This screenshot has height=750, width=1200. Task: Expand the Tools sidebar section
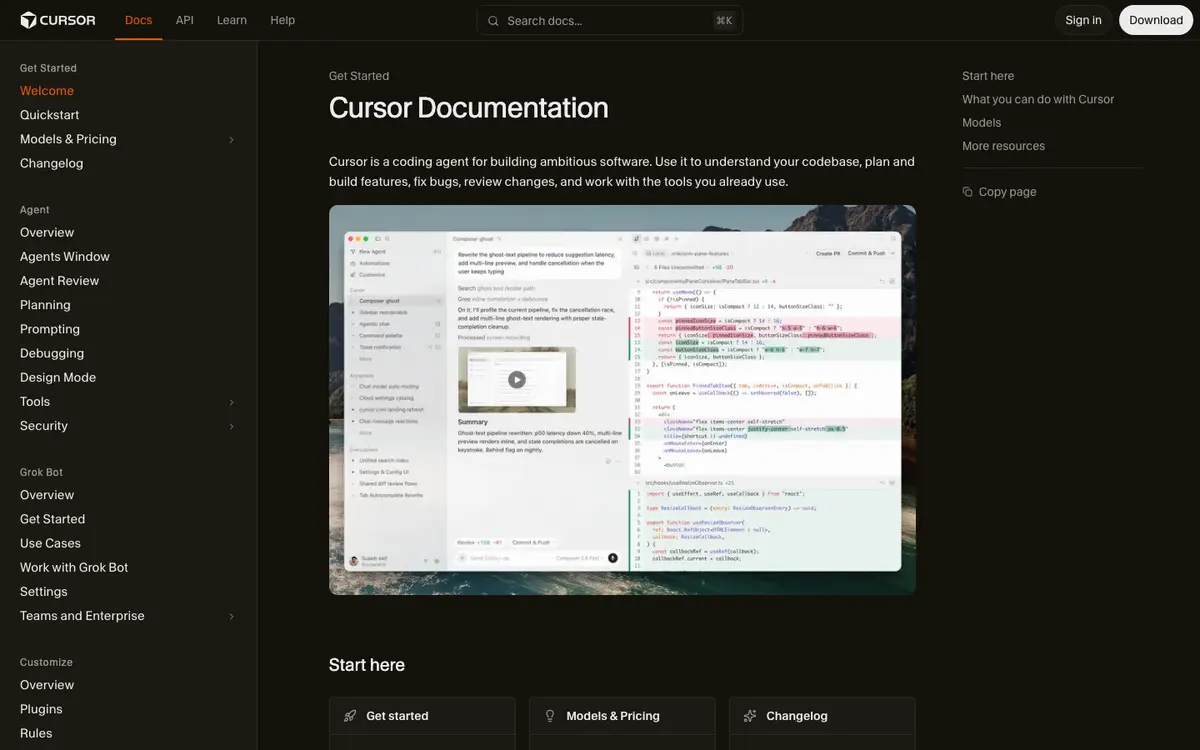[231, 402]
